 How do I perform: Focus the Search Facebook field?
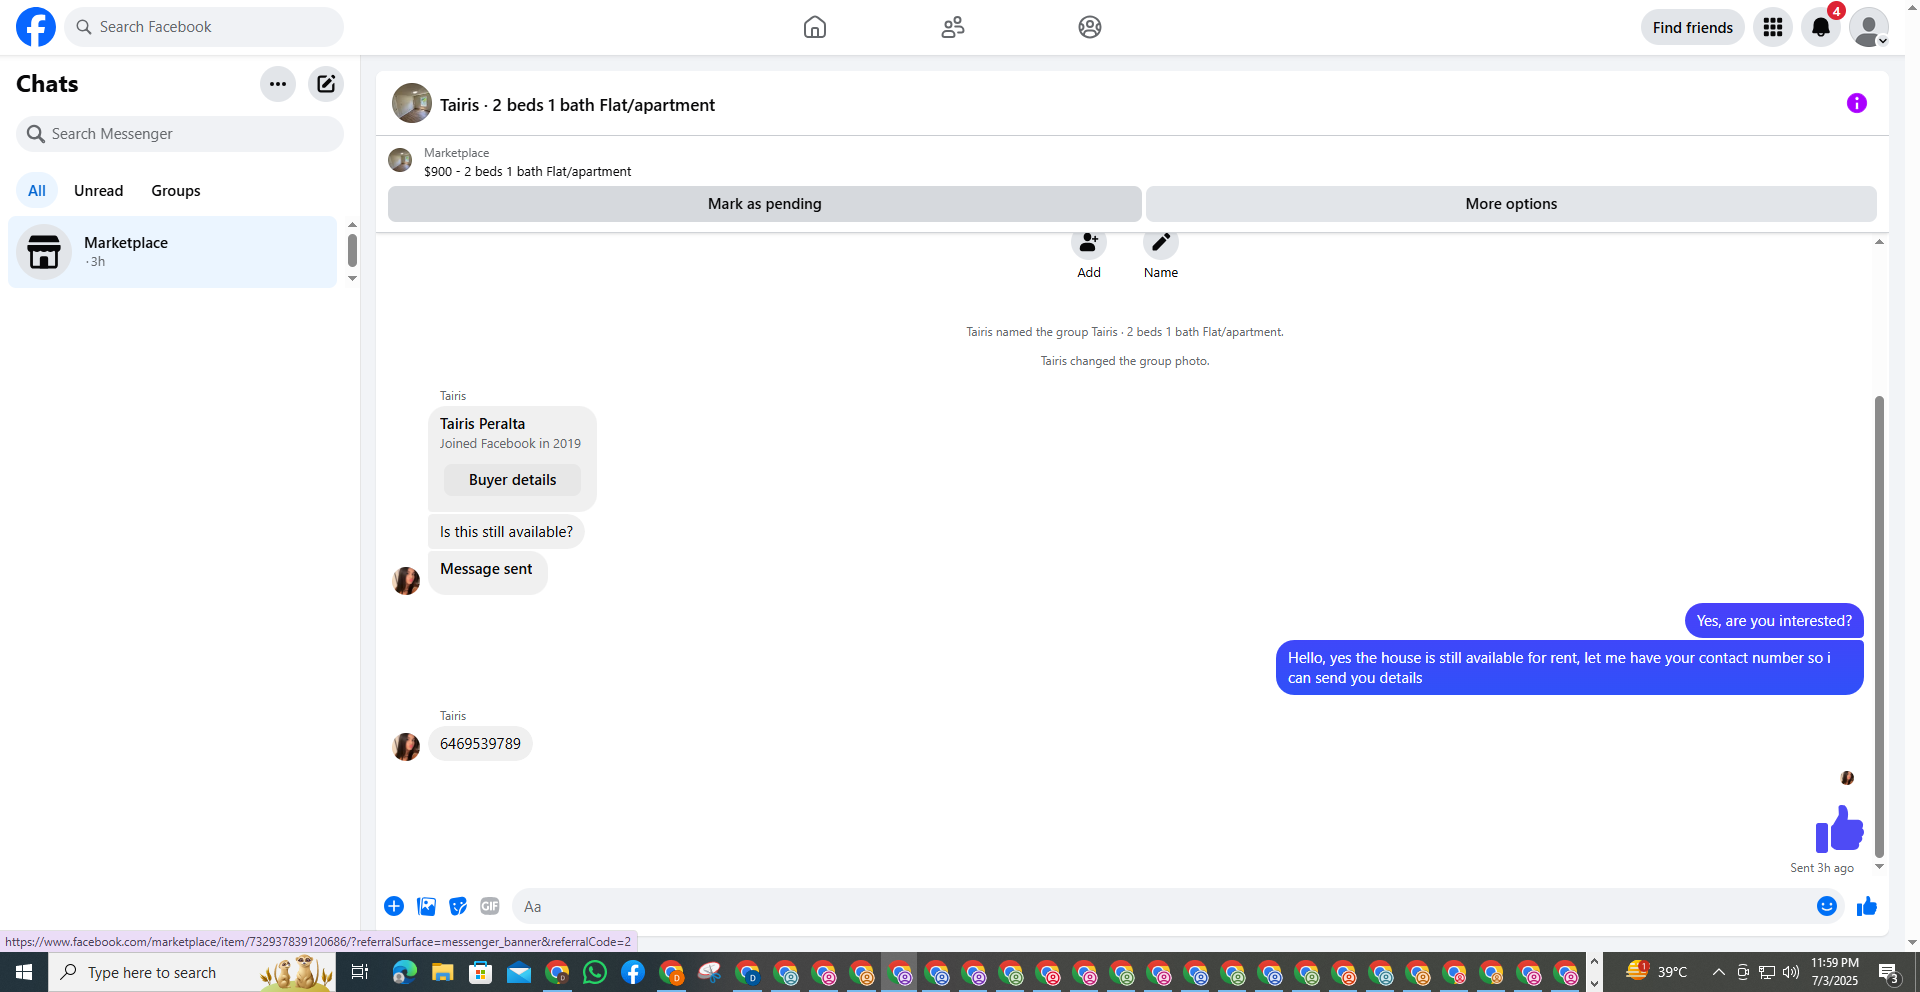point(204,27)
